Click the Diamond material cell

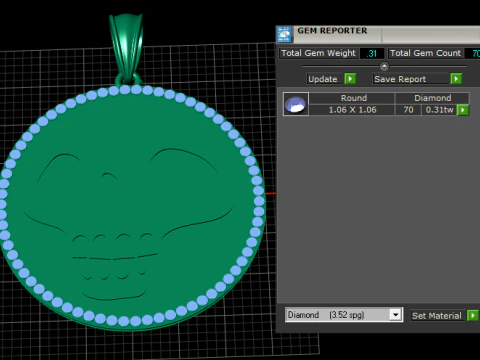tap(432, 98)
